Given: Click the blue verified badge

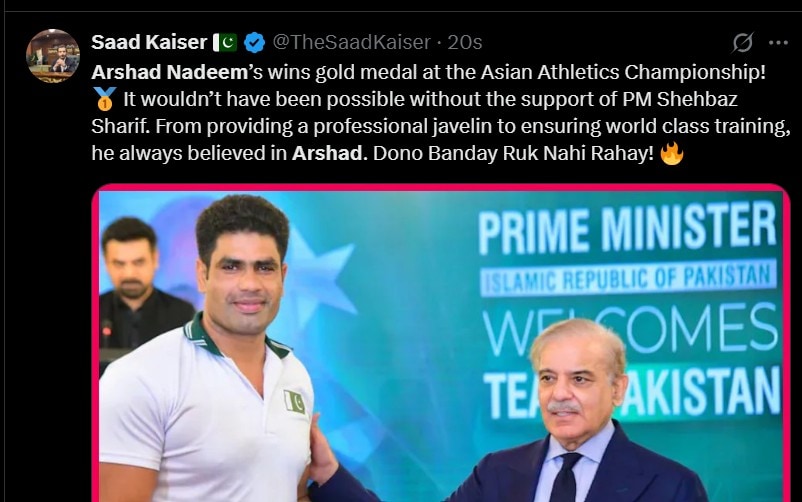Looking at the screenshot, I should 254,42.
